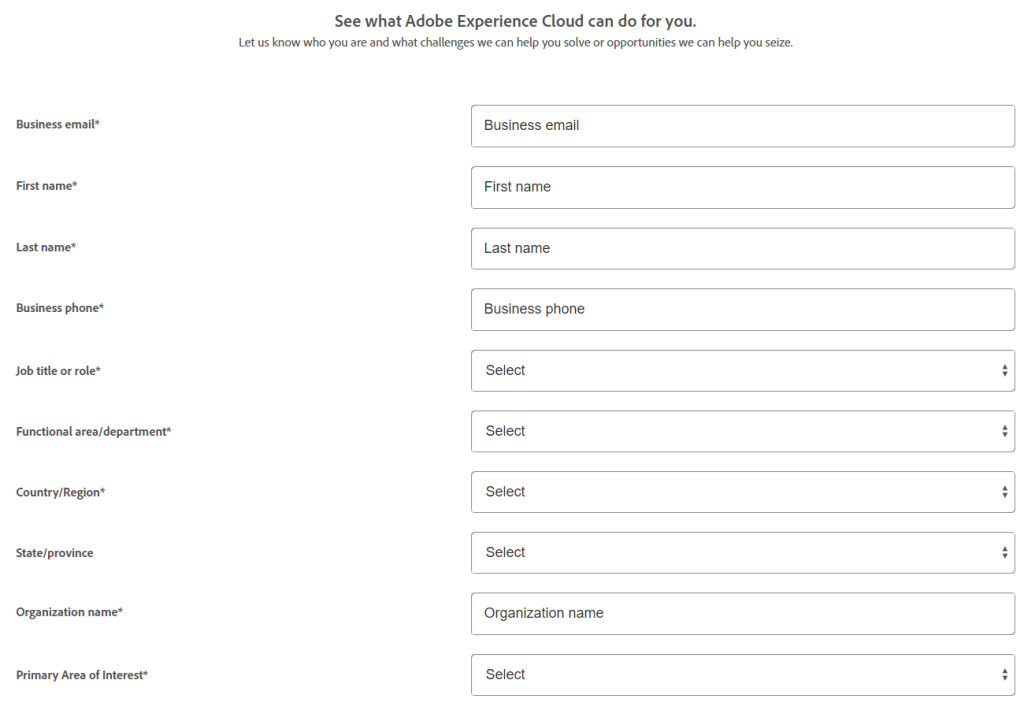Click the 'Organization name*' label text

click(x=69, y=612)
